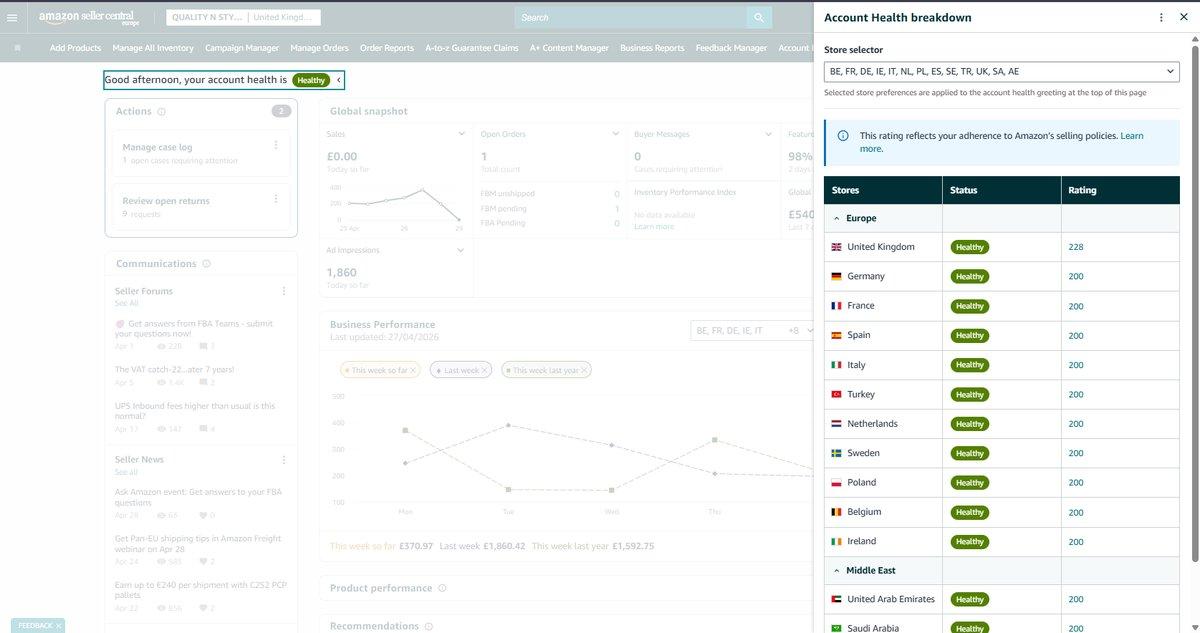Viewport: 1200px width, 633px height.
Task: Click the Product performance info icon
Action: pos(442,588)
